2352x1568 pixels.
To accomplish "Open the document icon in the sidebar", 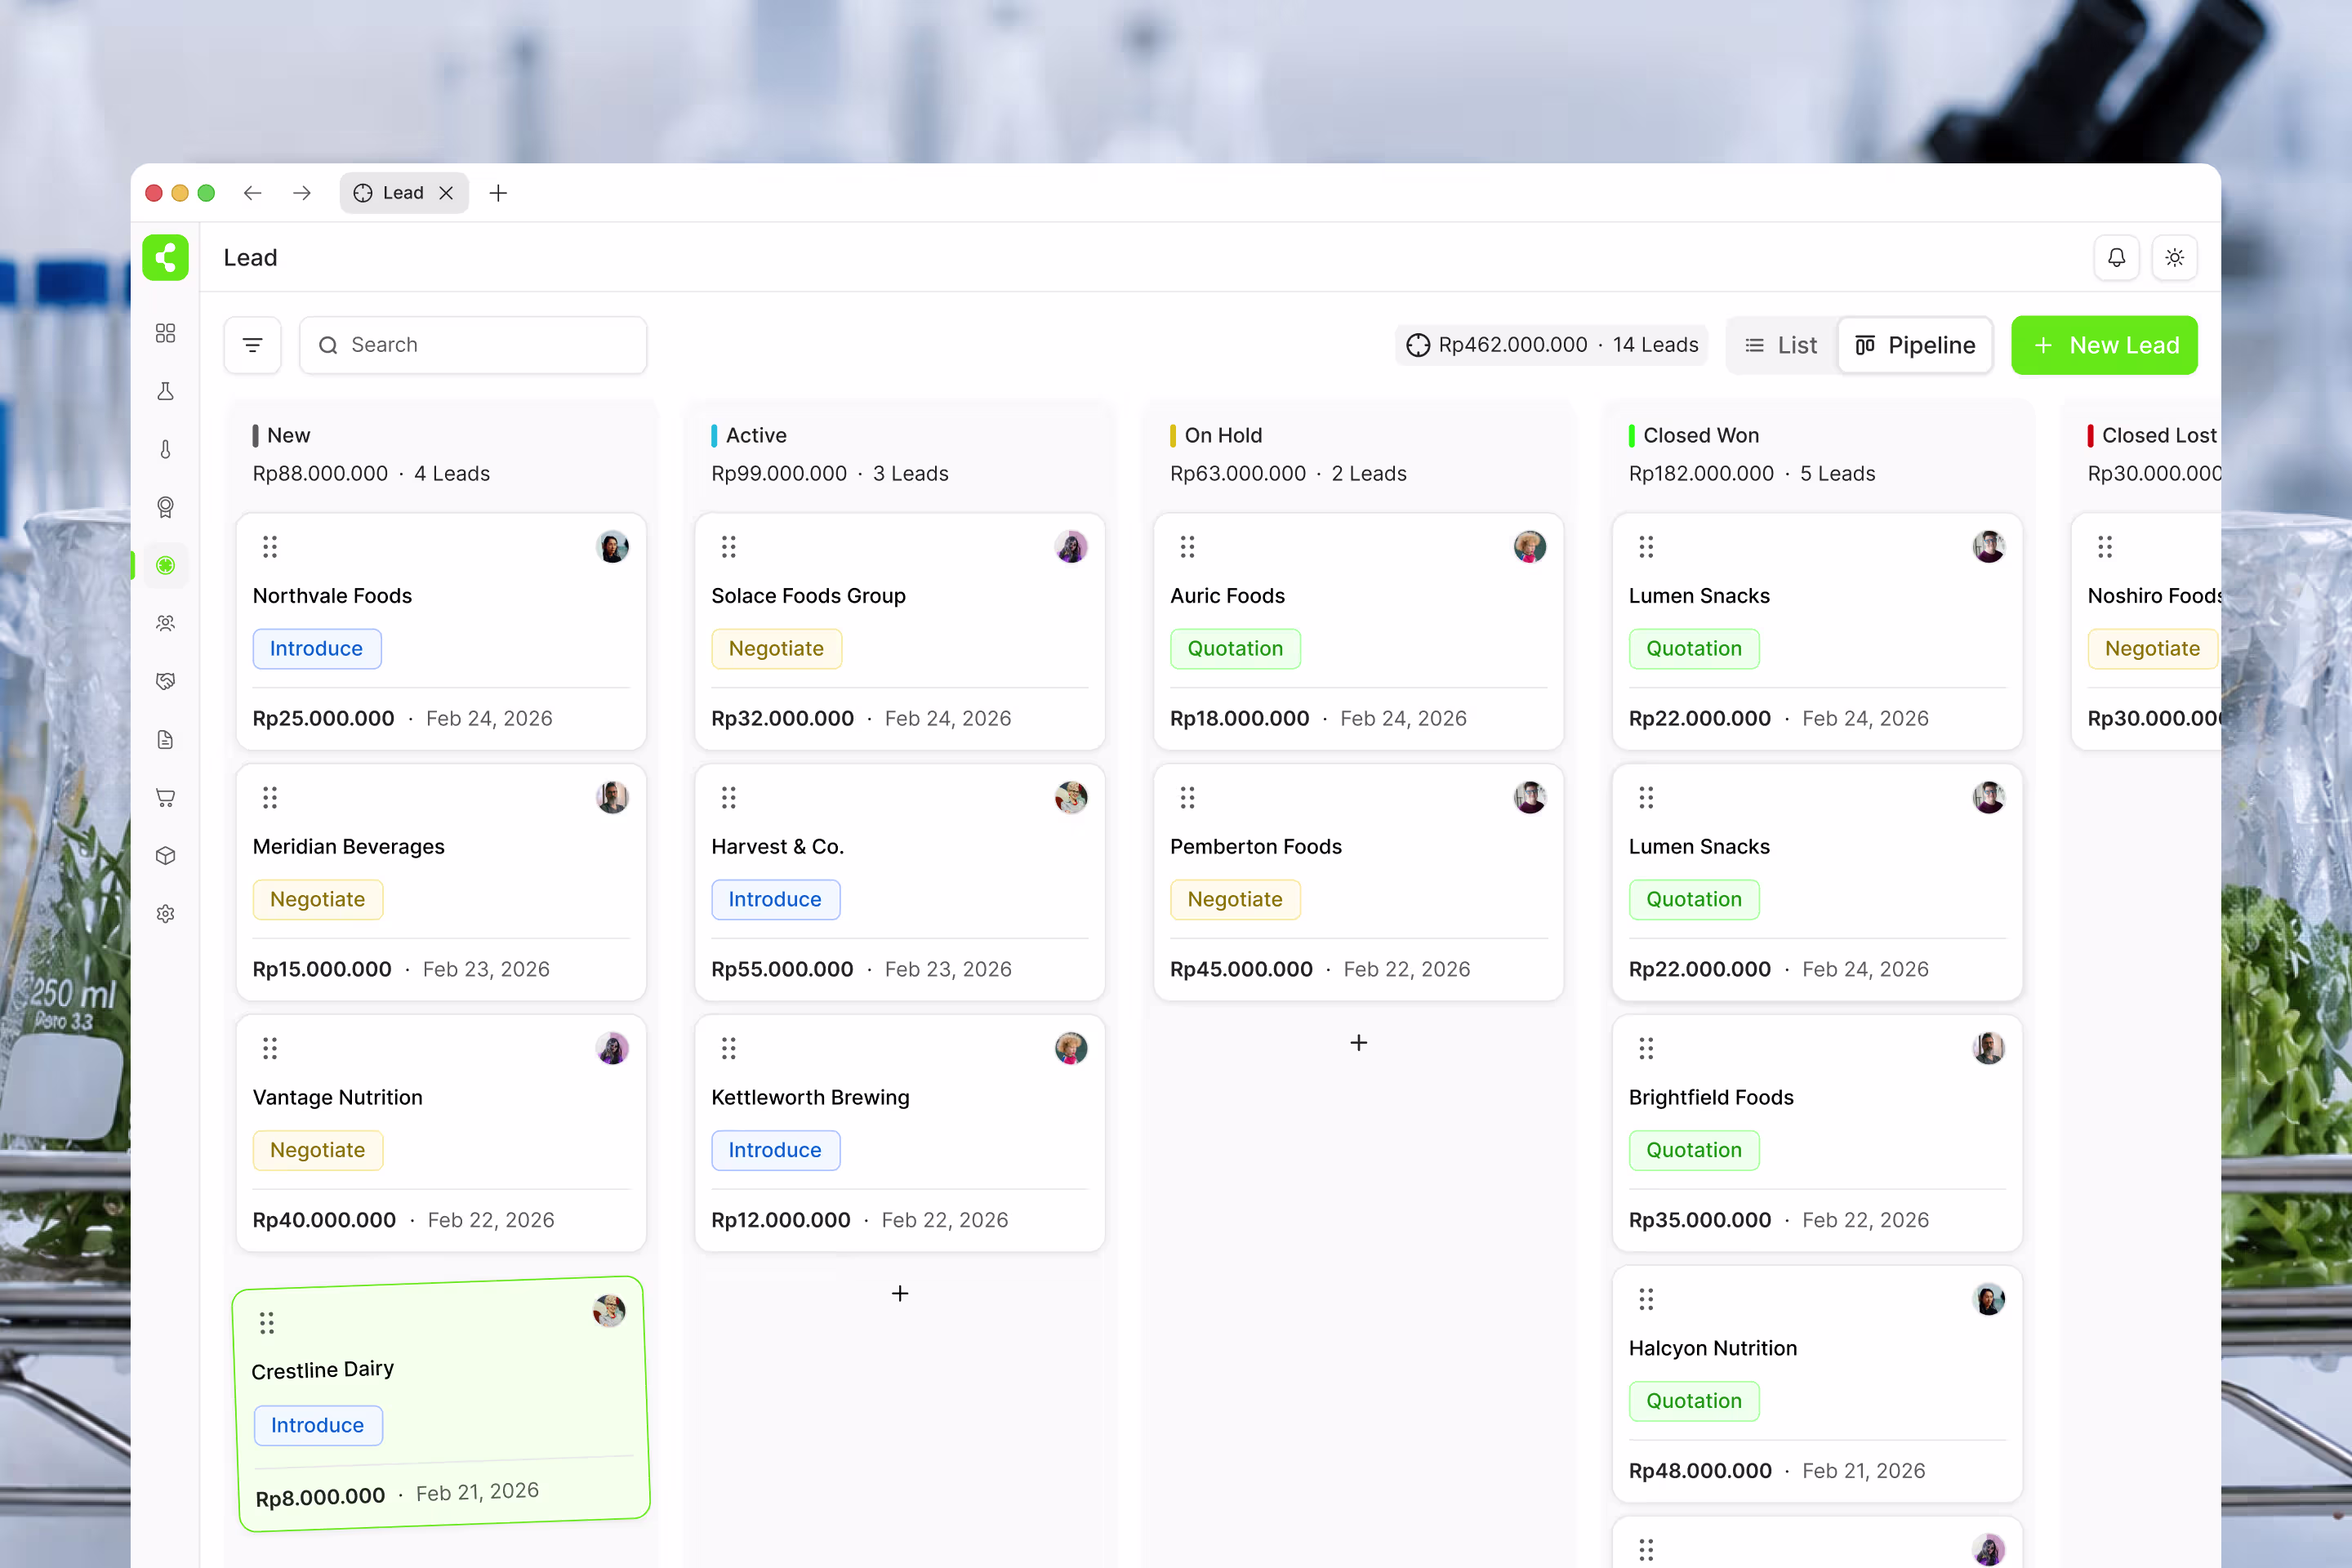I will (x=166, y=739).
